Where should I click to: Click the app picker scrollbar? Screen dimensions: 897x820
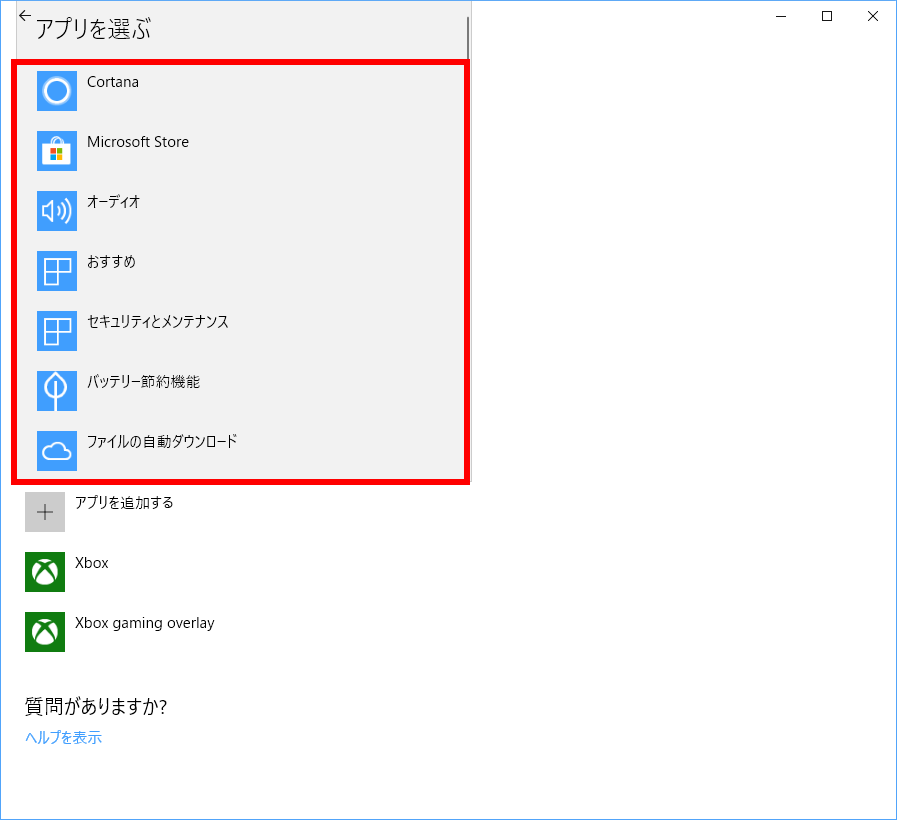[x=467, y=38]
